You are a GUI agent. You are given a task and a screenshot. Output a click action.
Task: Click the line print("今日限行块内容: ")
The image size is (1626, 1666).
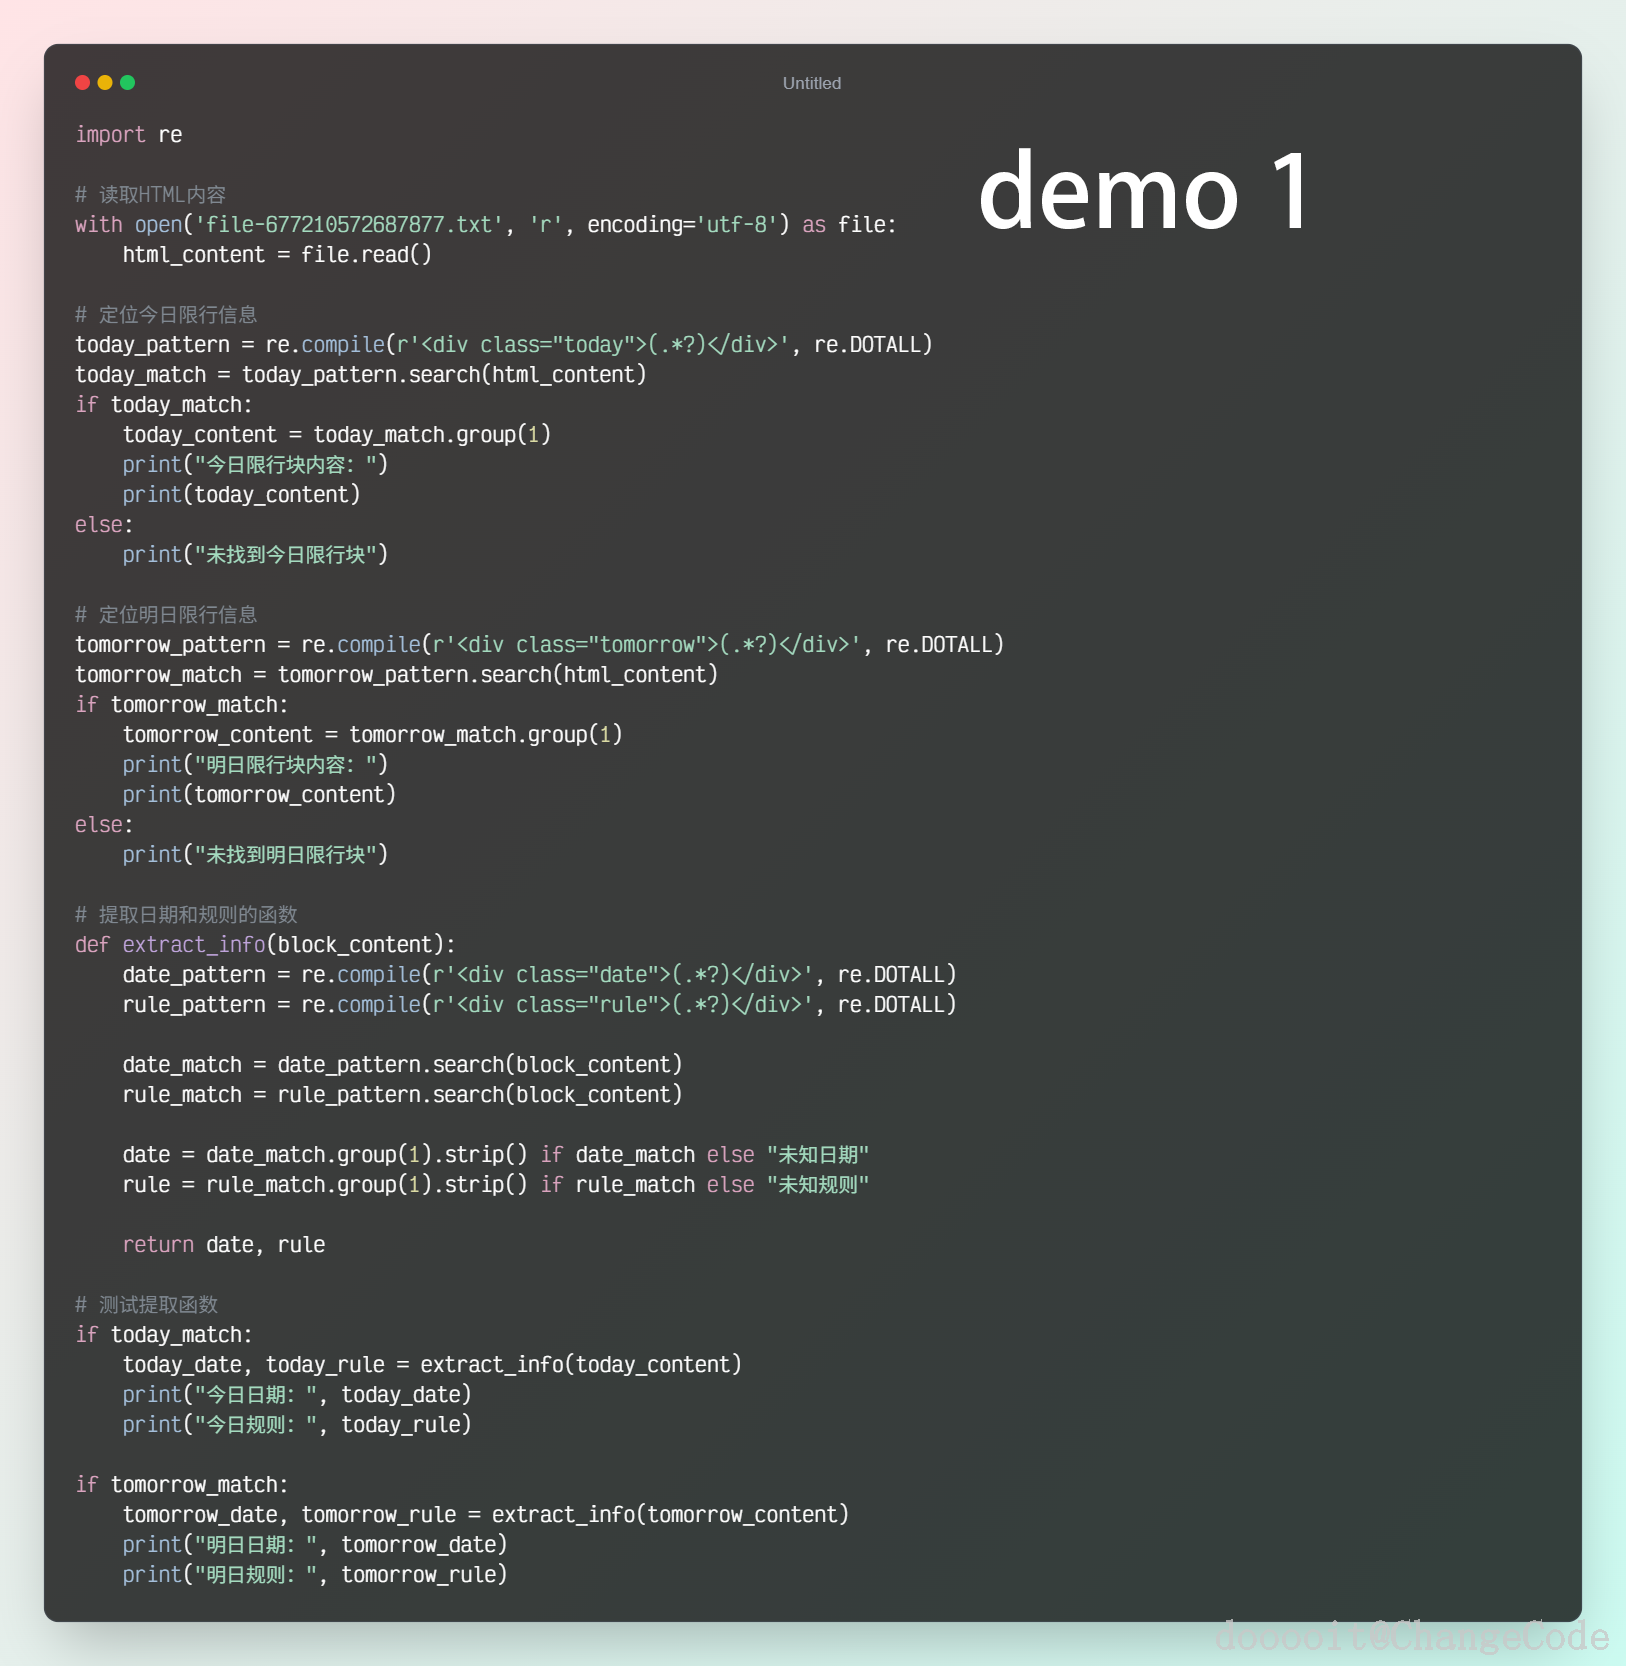coord(255,465)
